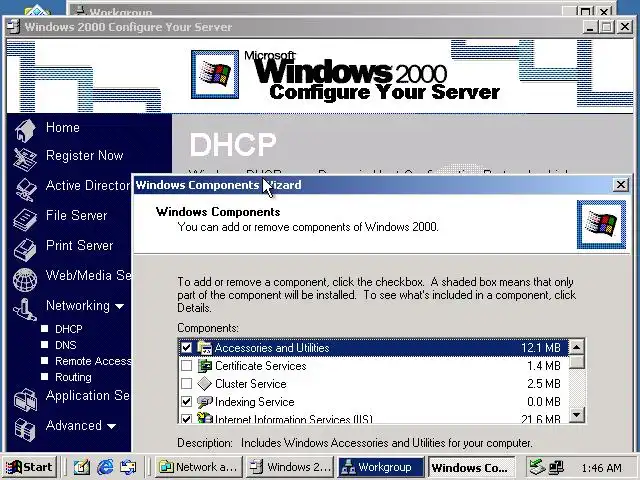Image resolution: width=640 pixels, height=480 pixels.
Task: Open the Networking section label
Action: pos(78,306)
